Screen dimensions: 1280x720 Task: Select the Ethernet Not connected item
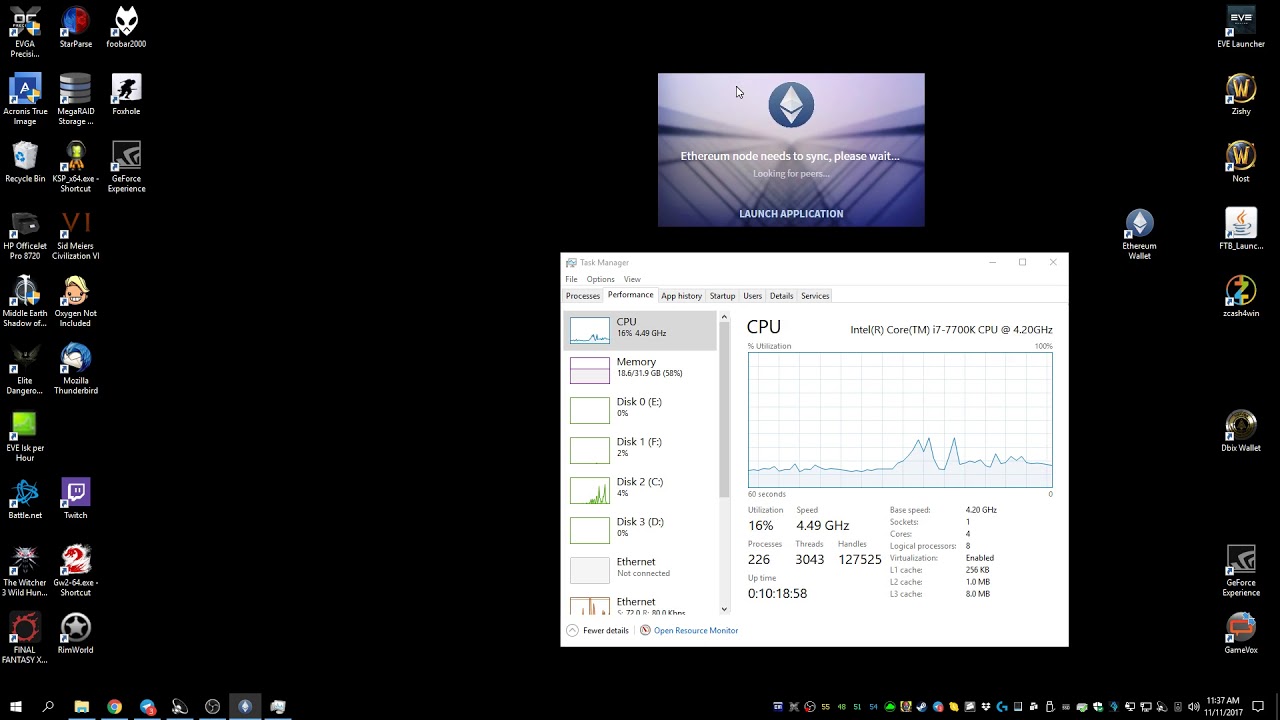pos(640,569)
